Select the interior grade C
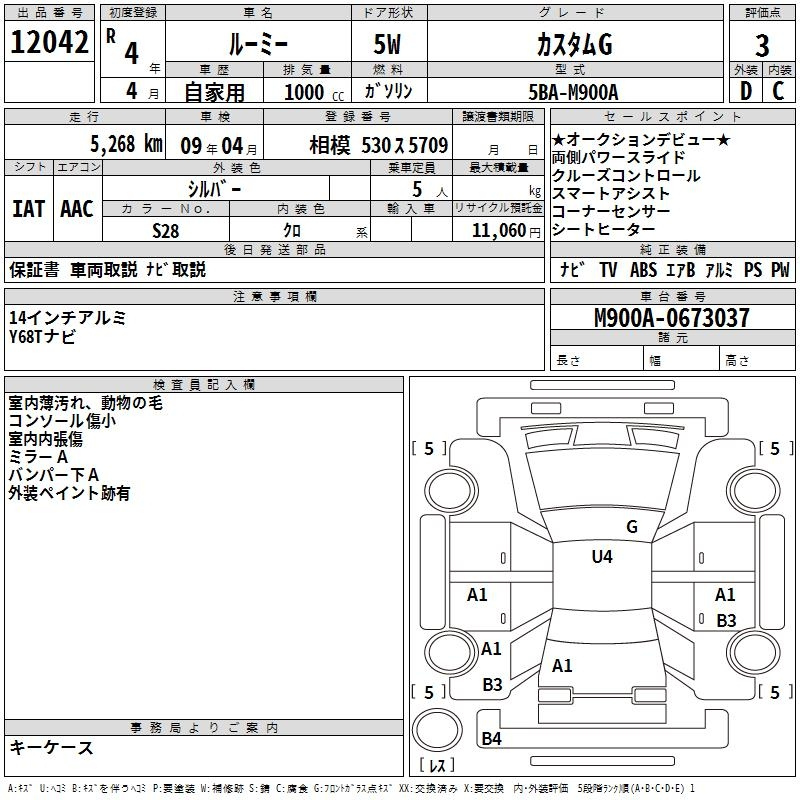The image size is (800, 800). (778, 91)
